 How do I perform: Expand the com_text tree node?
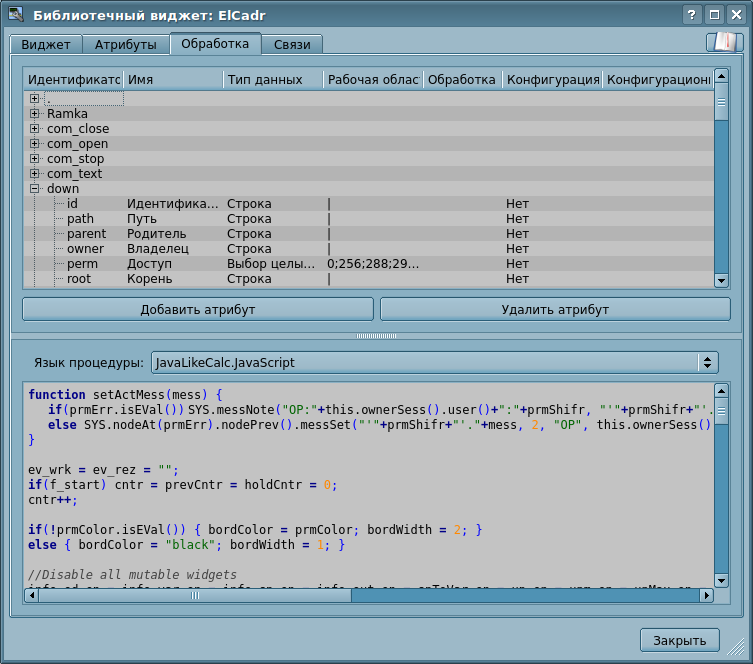tap(35, 174)
